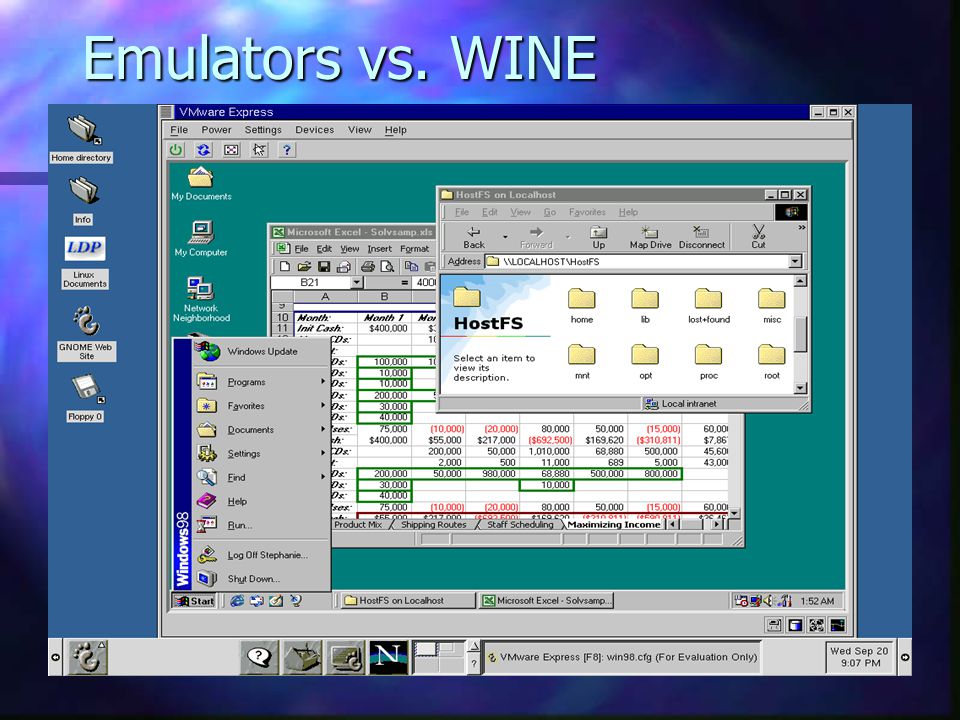This screenshot has height=720, width=960.
Task: Expand Back button history dropdown arrow
Action: (x=505, y=237)
